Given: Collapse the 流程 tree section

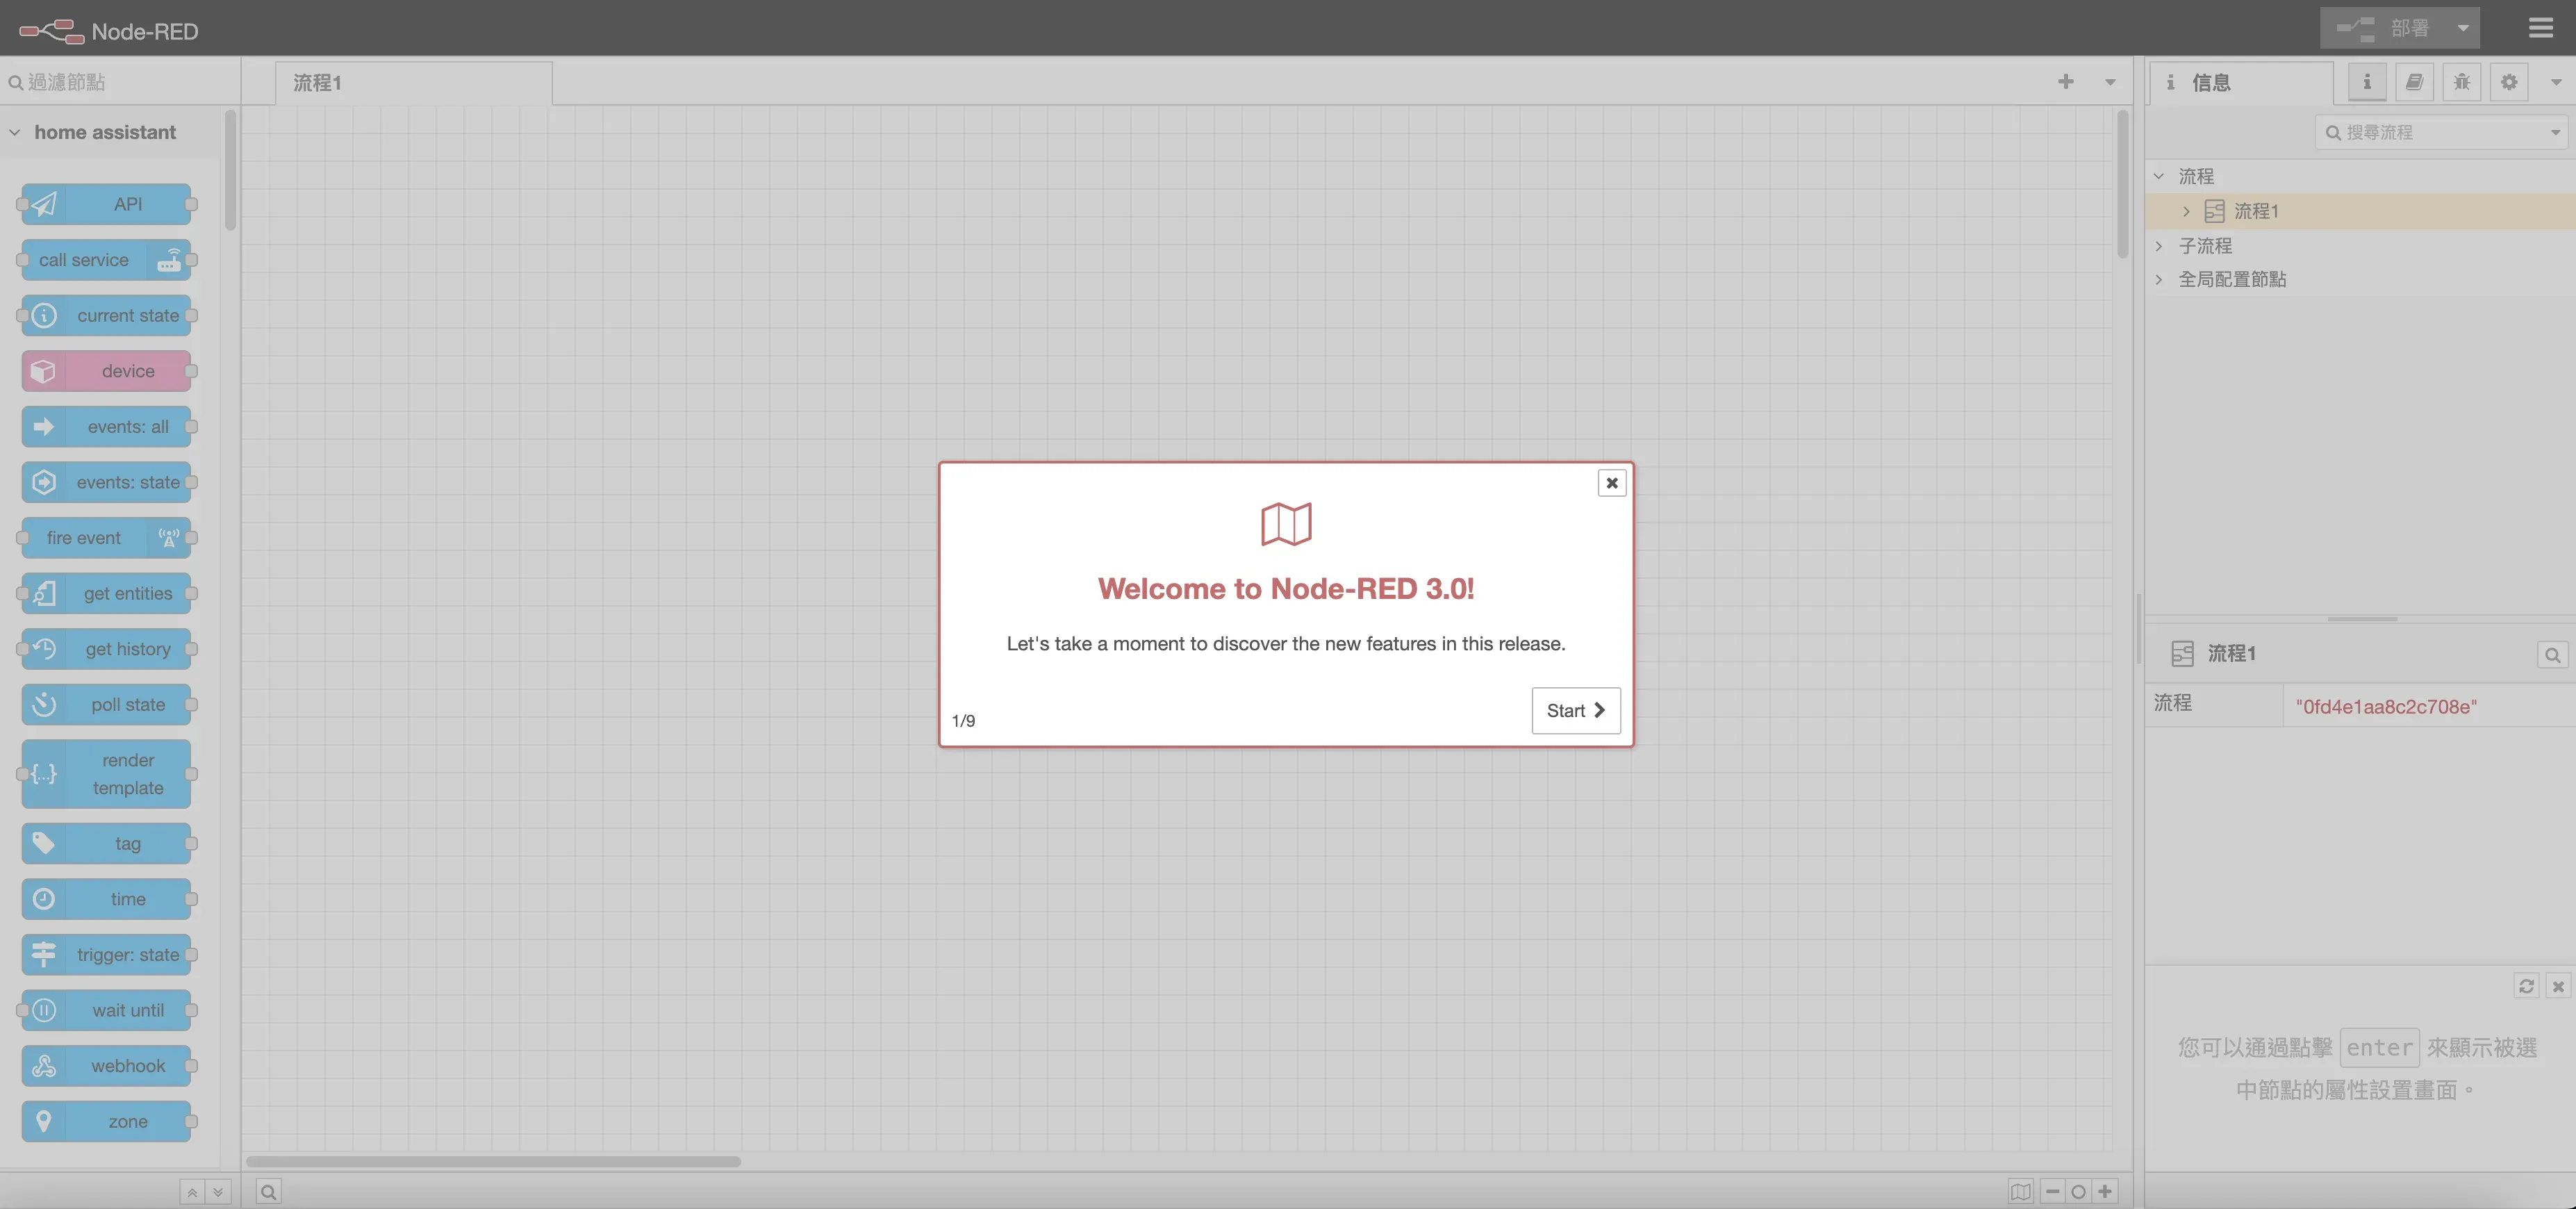Looking at the screenshot, I should 2159,176.
